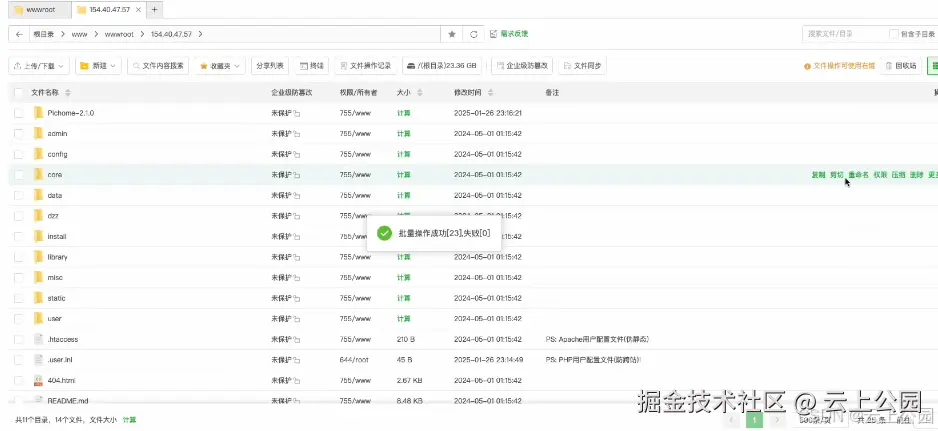938x431 pixels.
Task: Open recycle bin (回收站)
Action: pyautogui.click(x=901, y=66)
